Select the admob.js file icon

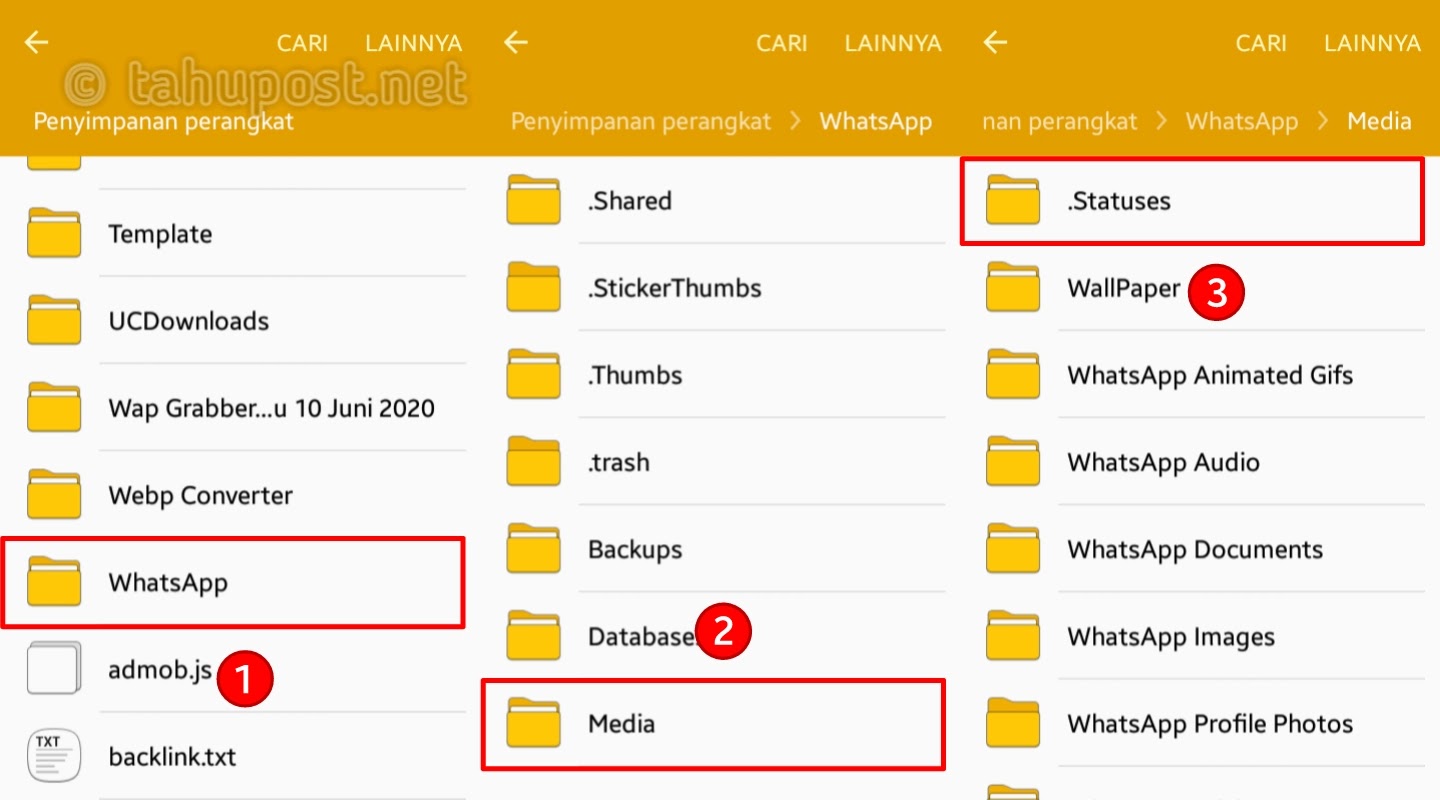point(54,668)
